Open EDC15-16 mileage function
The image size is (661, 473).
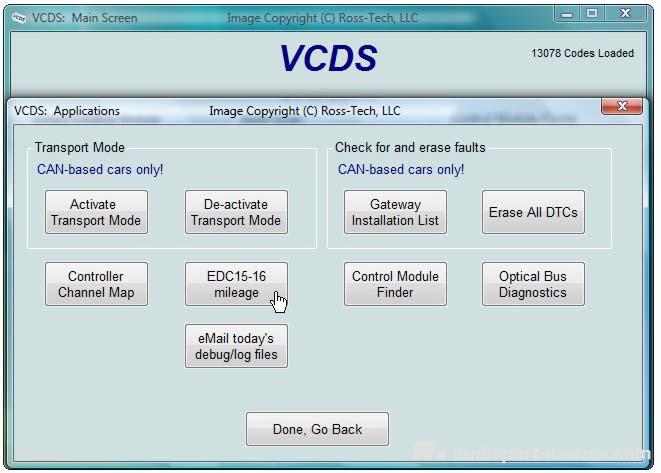[x=236, y=284]
